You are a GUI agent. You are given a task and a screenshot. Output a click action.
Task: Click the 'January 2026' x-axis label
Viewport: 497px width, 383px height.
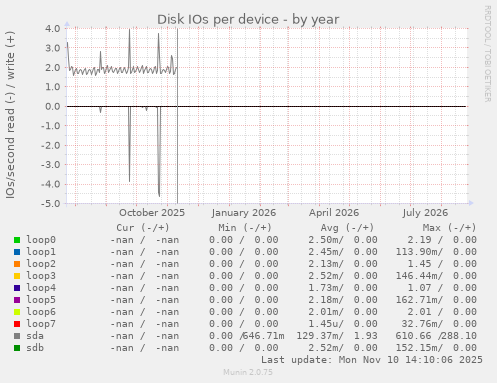[x=244, y=213]
